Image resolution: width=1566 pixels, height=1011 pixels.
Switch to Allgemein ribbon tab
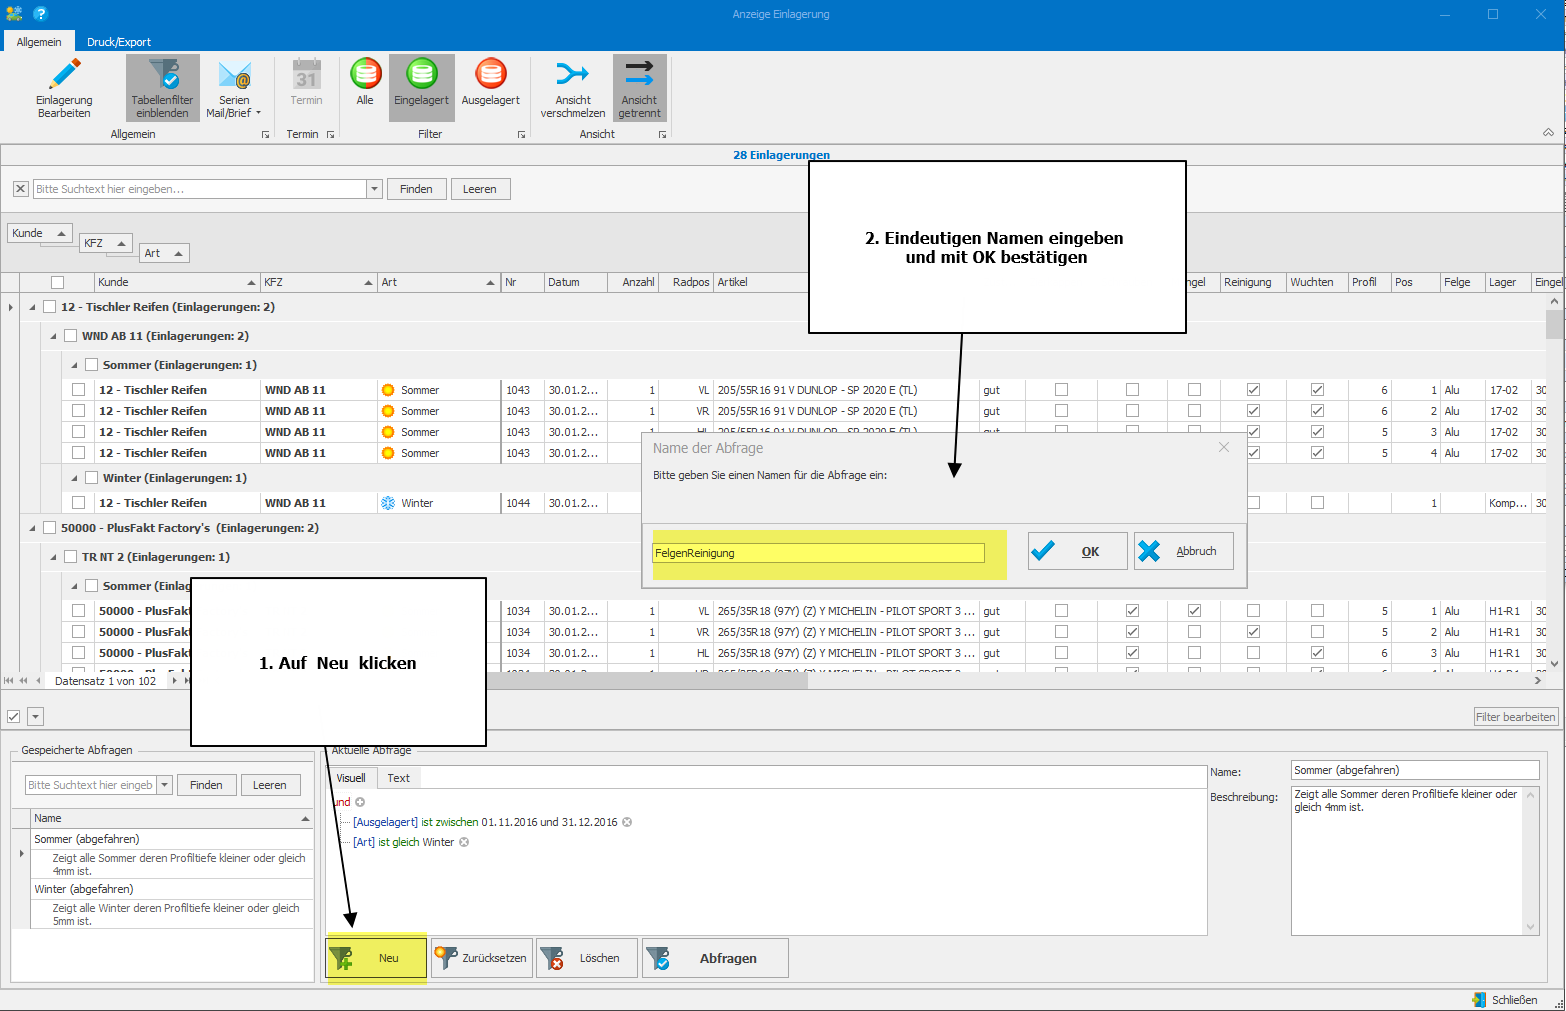click(x=39, y=42)
